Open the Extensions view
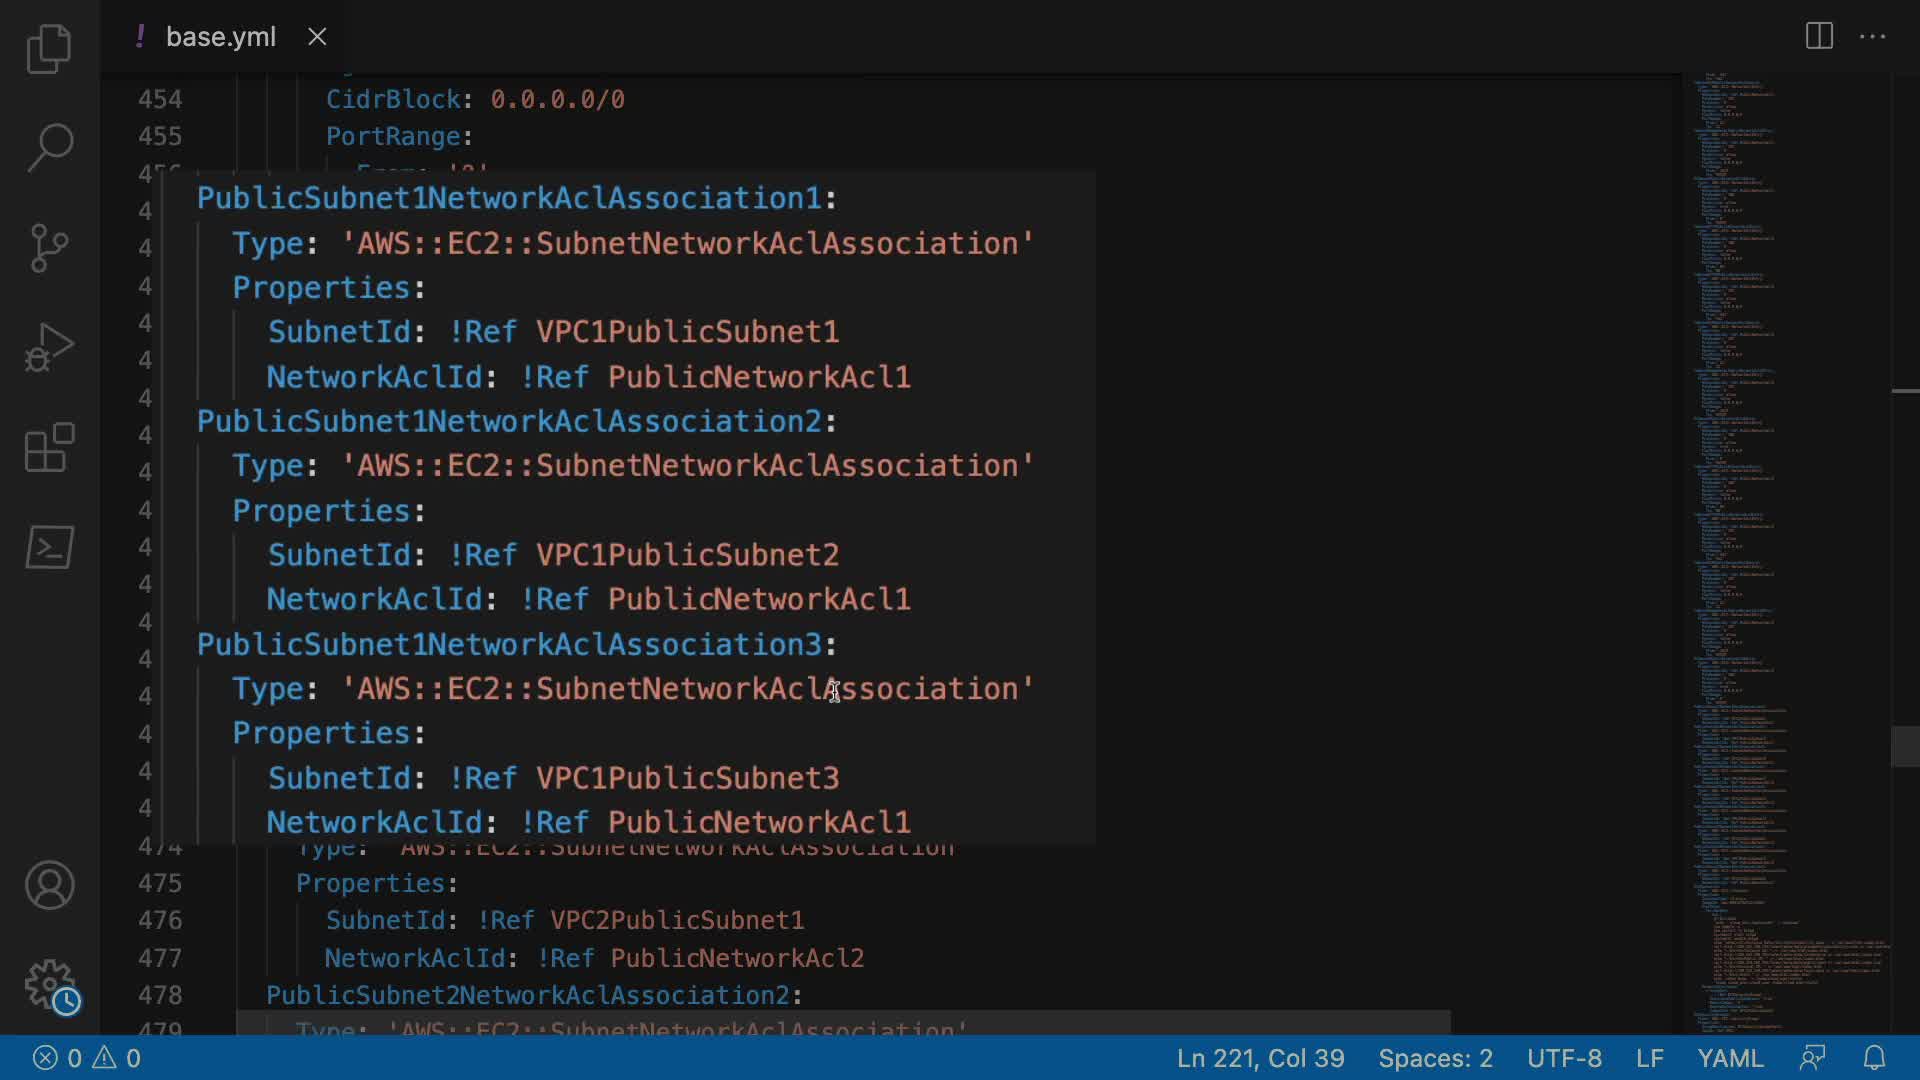The image size is (1920, 1080). pyautogui.click(x=49, y=447)
